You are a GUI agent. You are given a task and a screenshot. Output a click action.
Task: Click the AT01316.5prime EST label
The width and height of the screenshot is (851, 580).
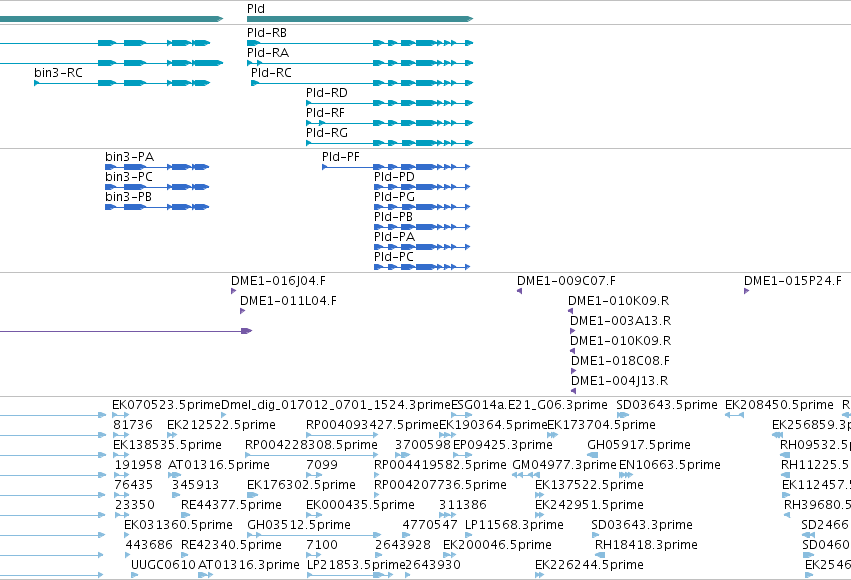(219, 466)
